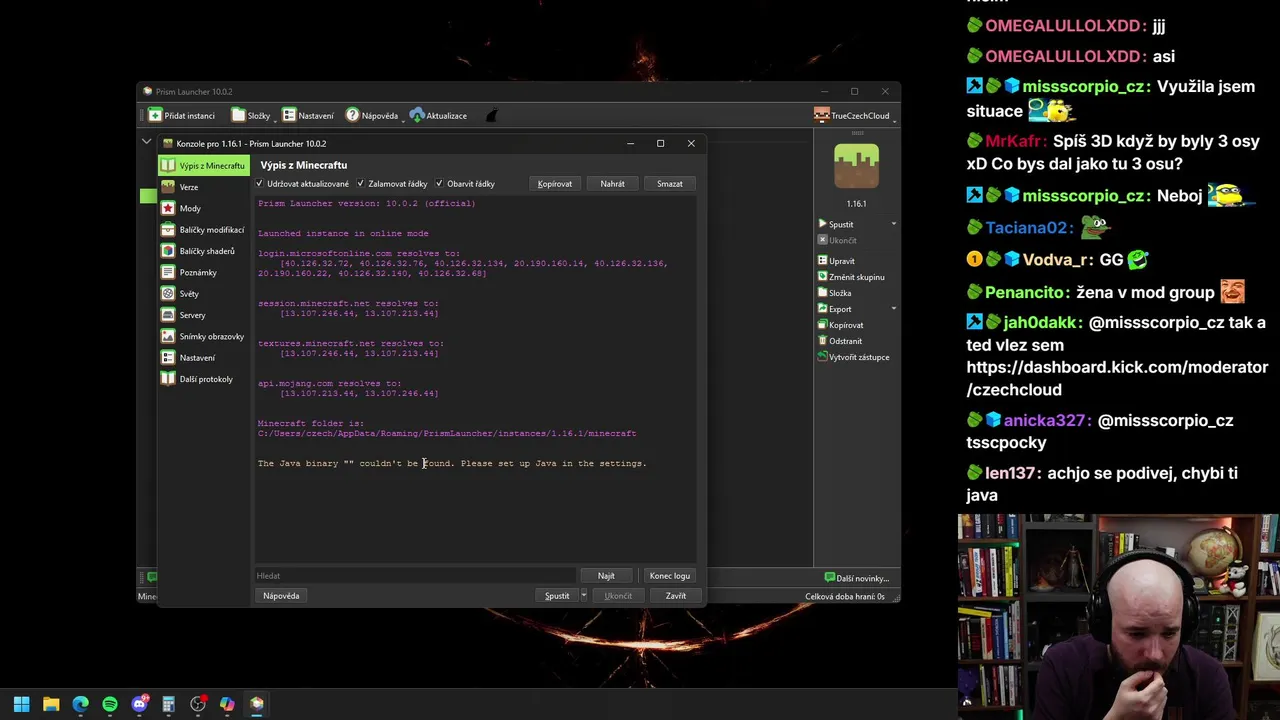Open Další protokoly page
Image resolution: width=1280 pixels, height=720 pixels.
(x=203, y=379)
